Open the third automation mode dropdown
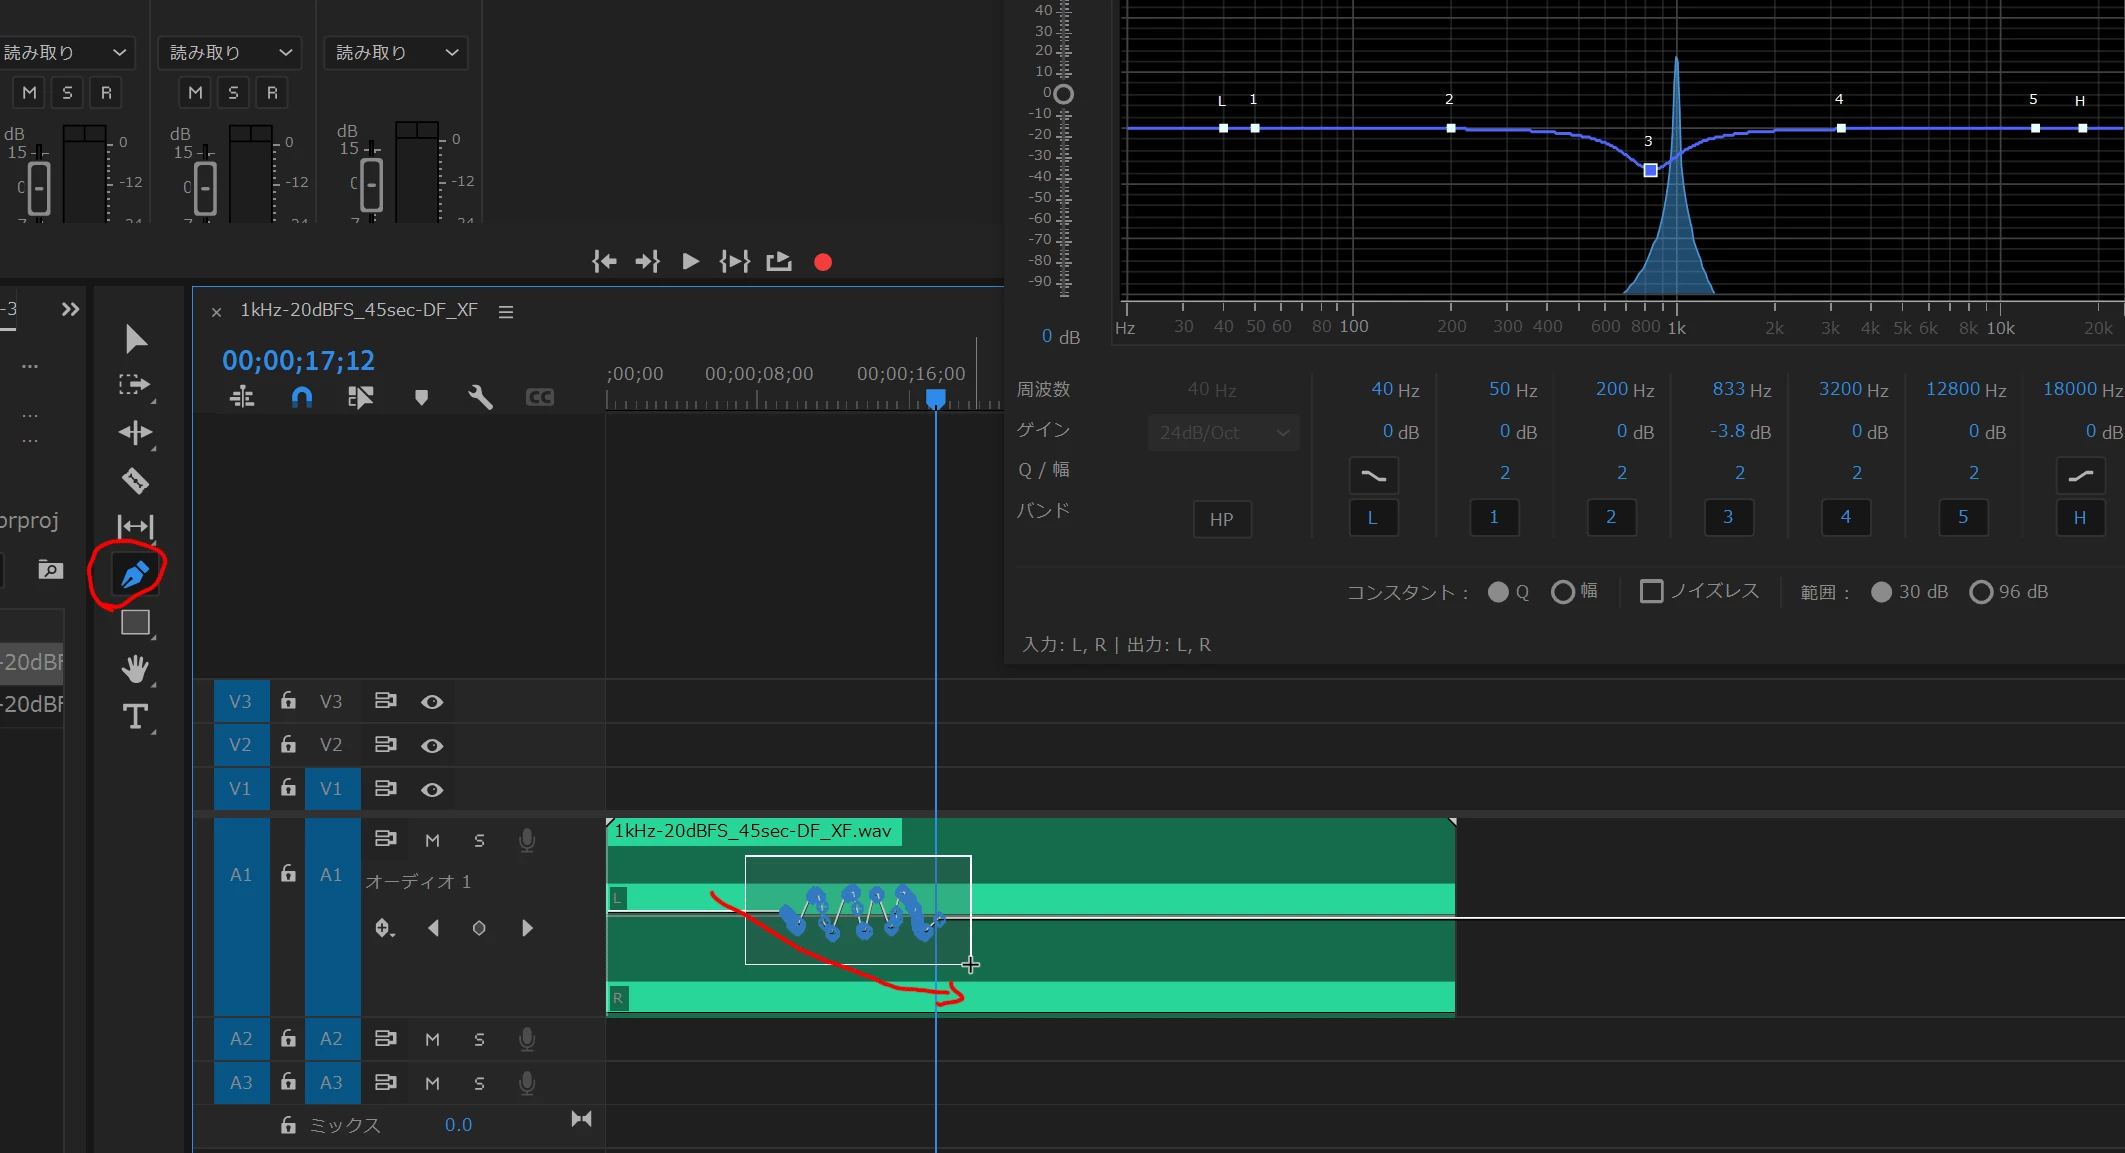2125x1153 pixels. point(396,52)
